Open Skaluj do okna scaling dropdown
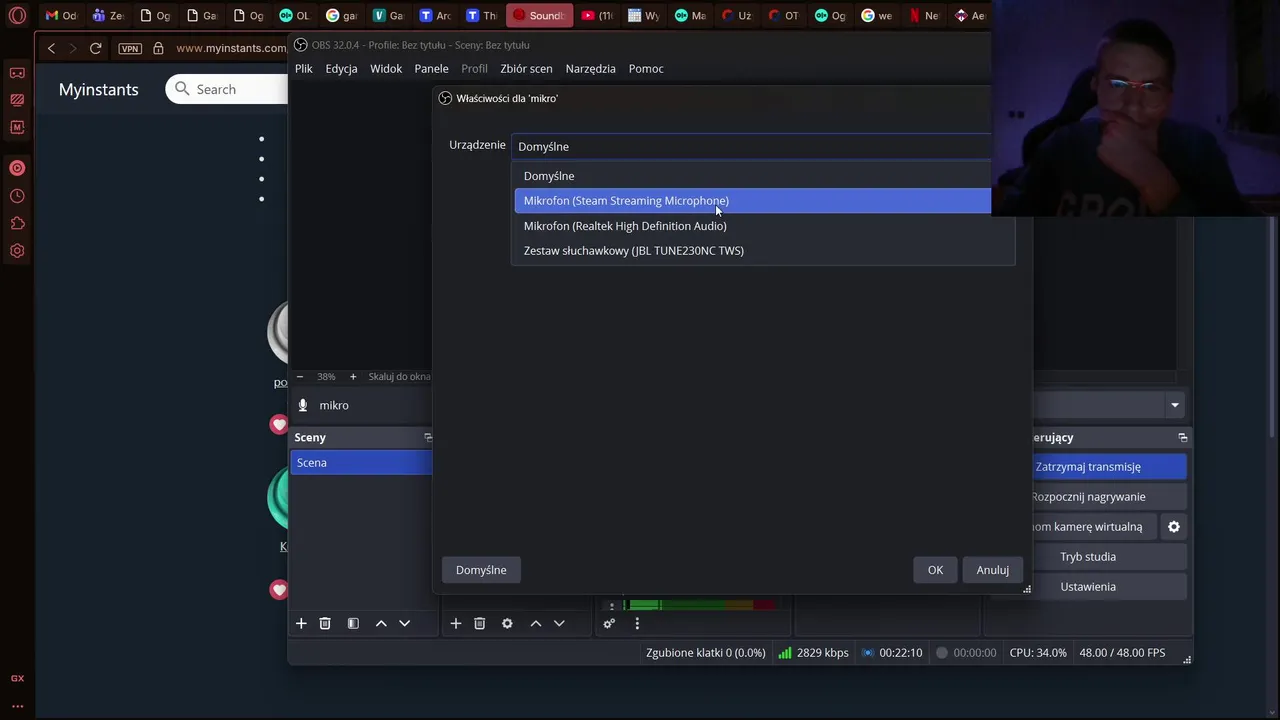The height and width of the screenshot is (720, 1280). coord(399,377)
